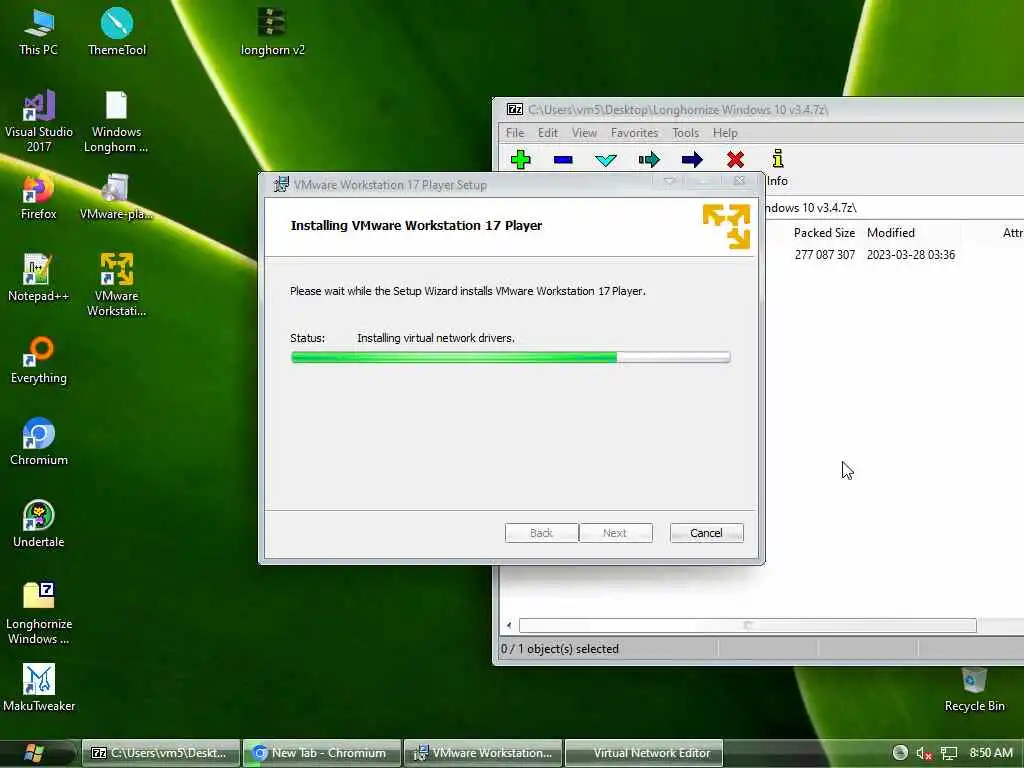This screenshot has height=768, width=1024.
Task: Select the Windows Longhorn text file icon
Action: coord(116,121)
